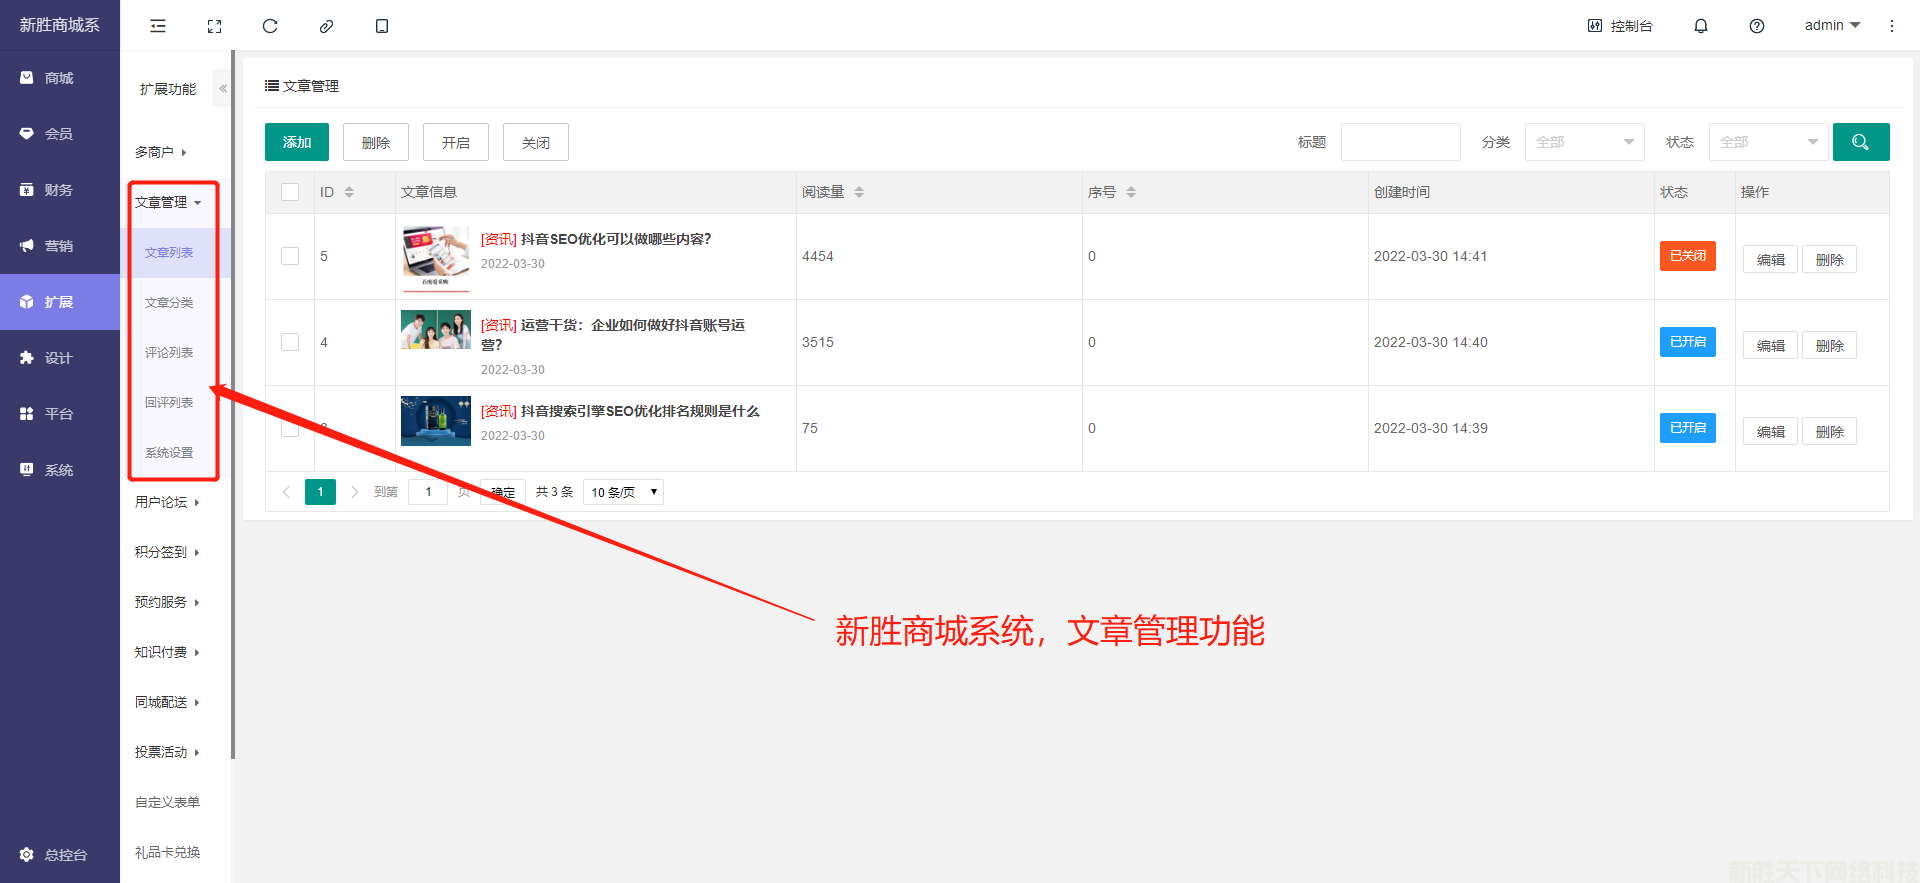This screenshot has width=1920, height=883.
Task: Click the 标题 search input field
Action: click(1400, 142)
